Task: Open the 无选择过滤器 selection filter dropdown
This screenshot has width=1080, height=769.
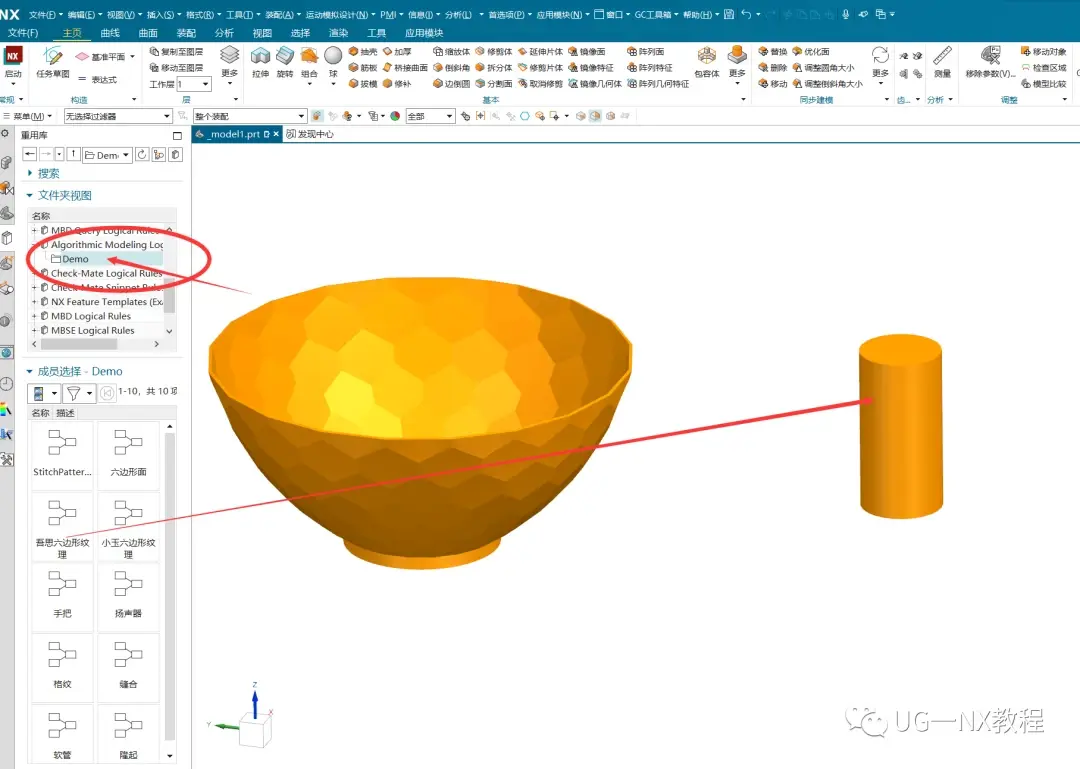Action: coord(117,116)
